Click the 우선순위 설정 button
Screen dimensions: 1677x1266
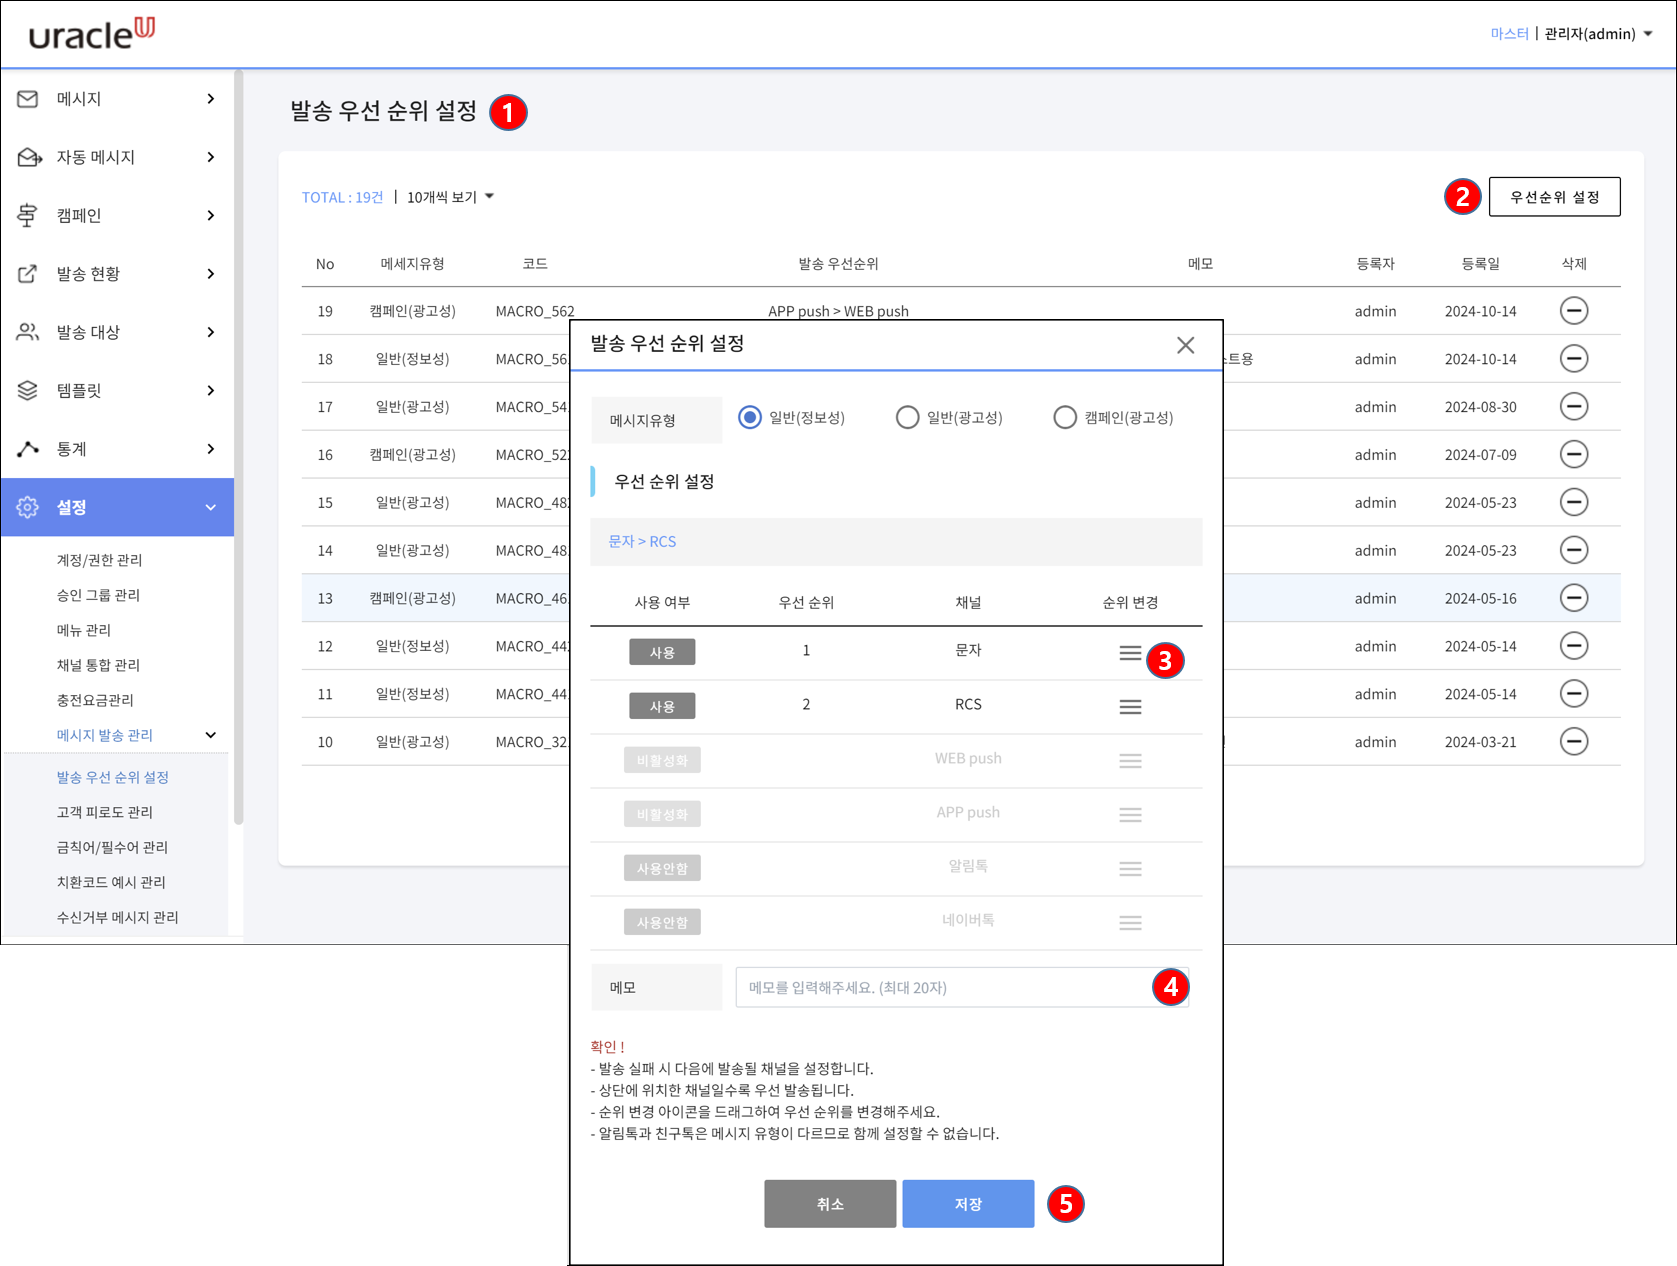1554,197
